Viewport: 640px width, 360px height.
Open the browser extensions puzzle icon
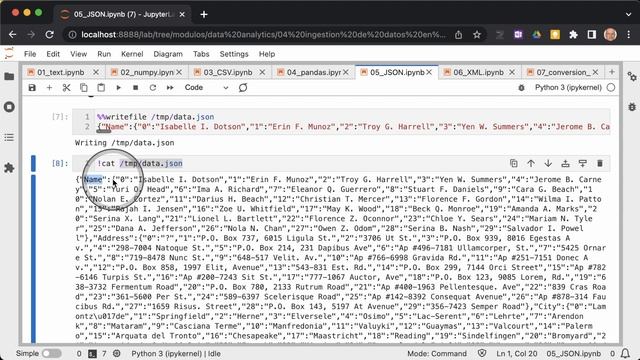pos(573,35)
